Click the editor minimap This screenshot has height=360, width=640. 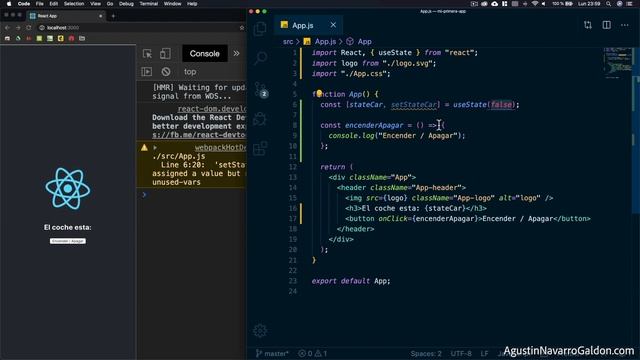click(618, 63)
